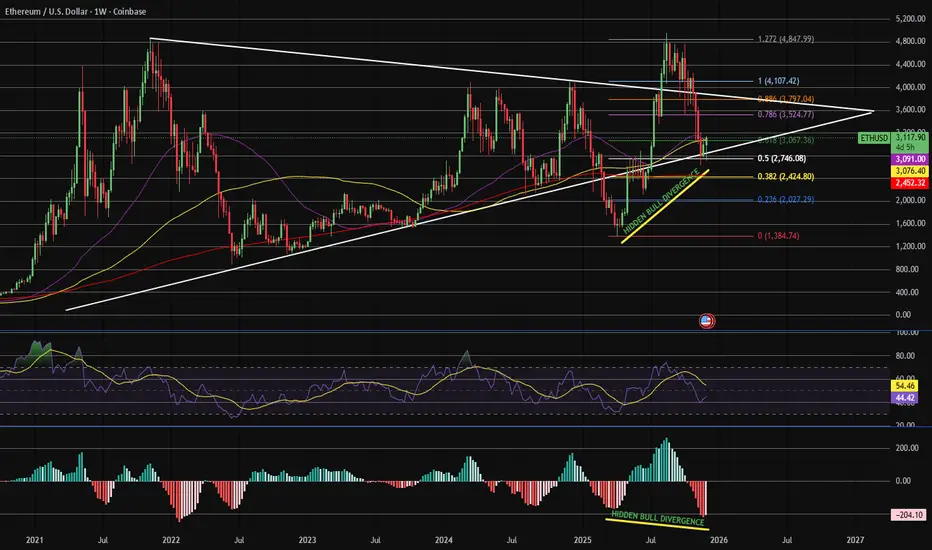Screen dimensions: 932x550
Task: Select the green ETHUSD symbol price label
Action: [874, 138]
